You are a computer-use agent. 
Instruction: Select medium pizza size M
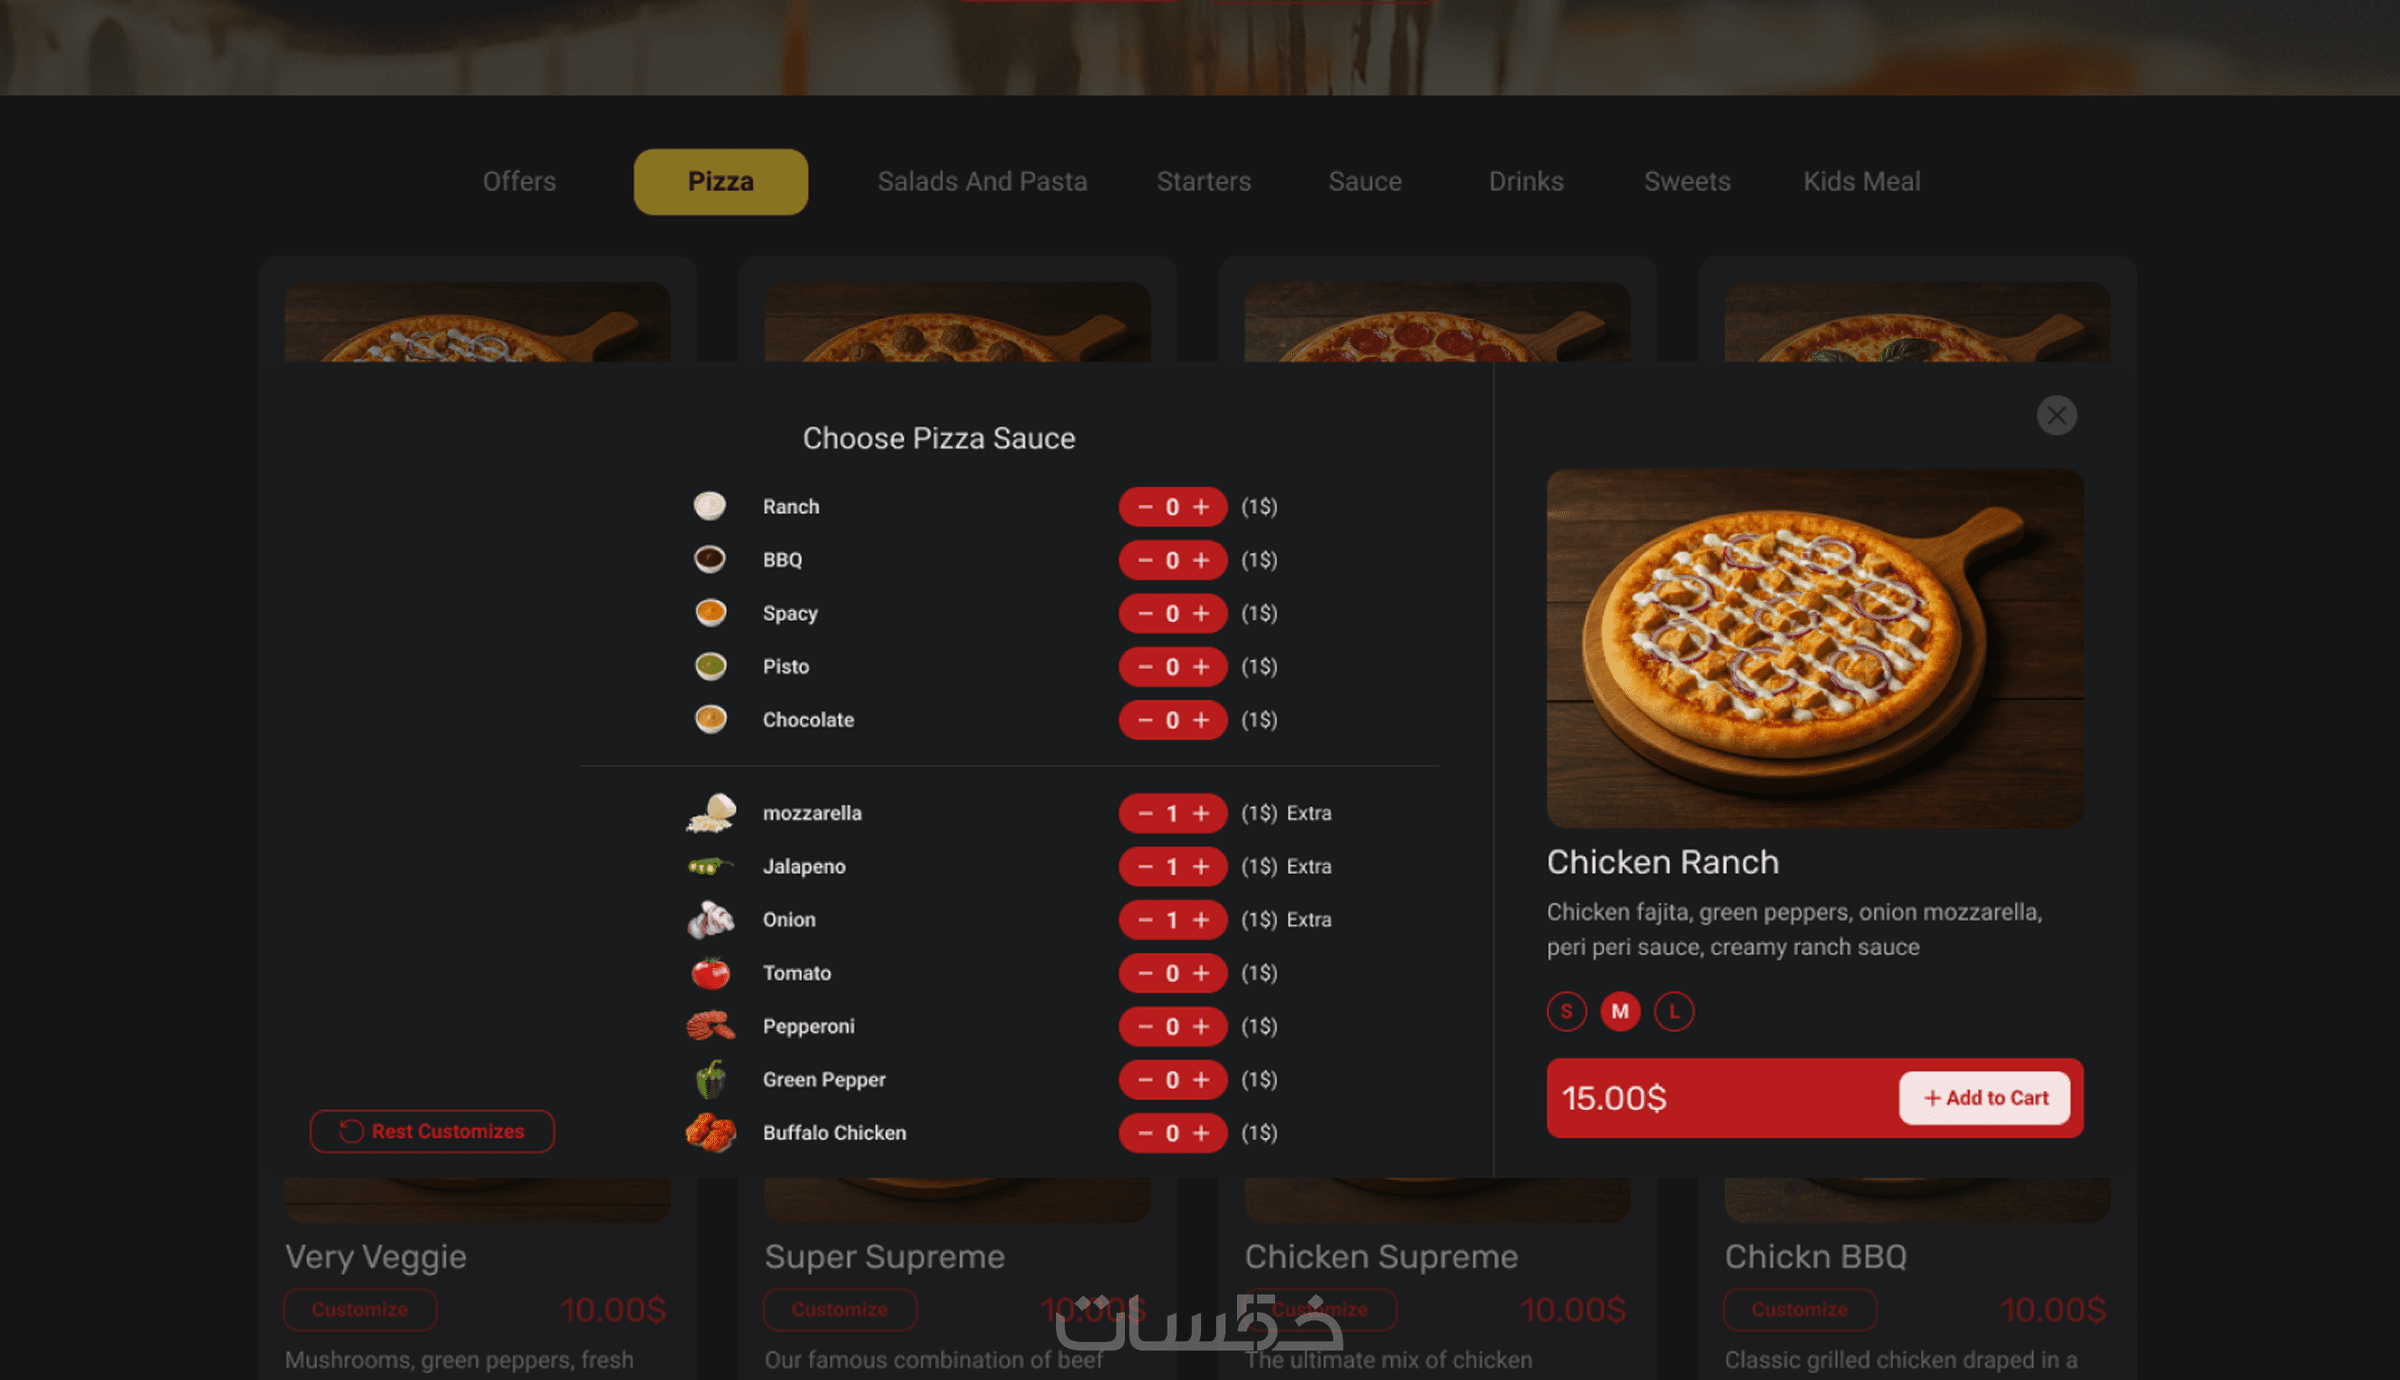[1620, 1011]
